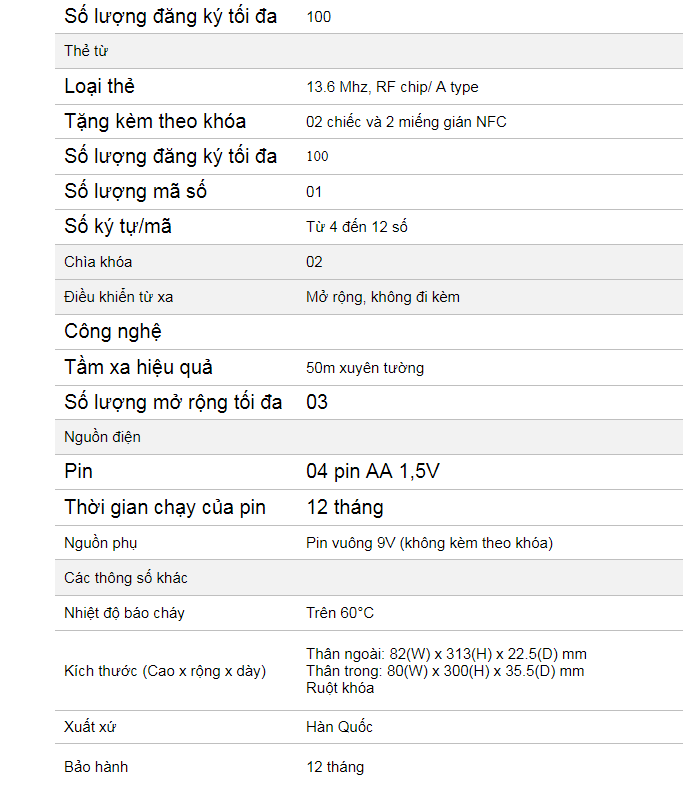
Task: Select 'Số lượng mở rộng tối đa' label
Action: pyautogui.click(x=173, y=402)
